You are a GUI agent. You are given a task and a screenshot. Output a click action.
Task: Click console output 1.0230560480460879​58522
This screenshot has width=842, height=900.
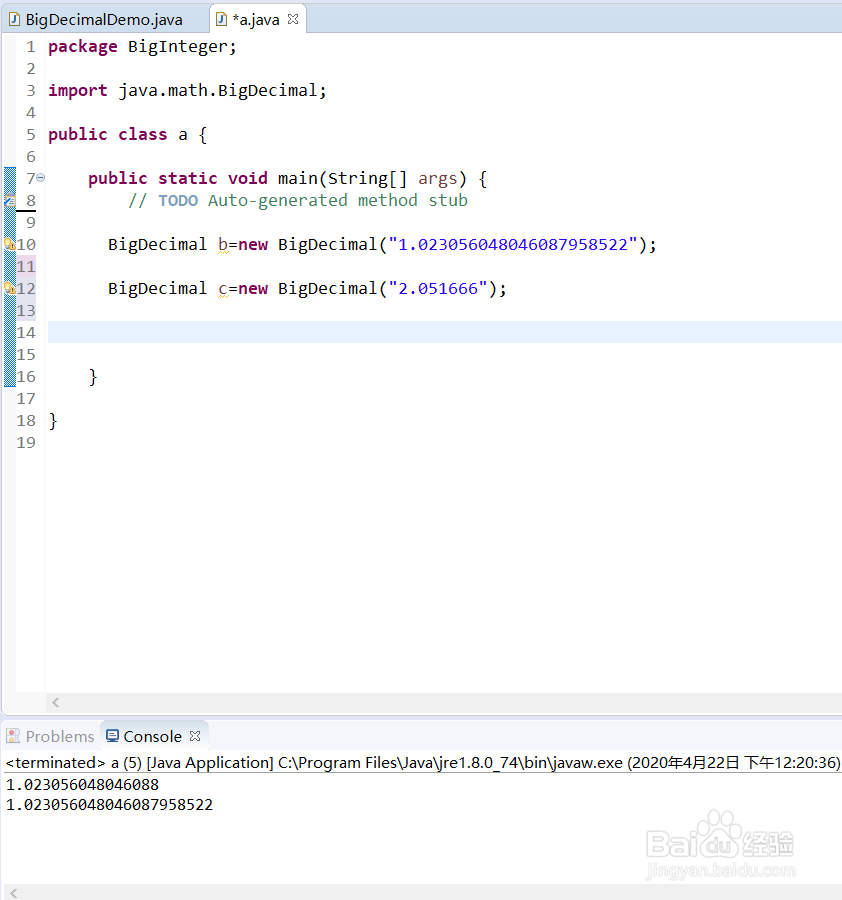click(x=109, y=805)
